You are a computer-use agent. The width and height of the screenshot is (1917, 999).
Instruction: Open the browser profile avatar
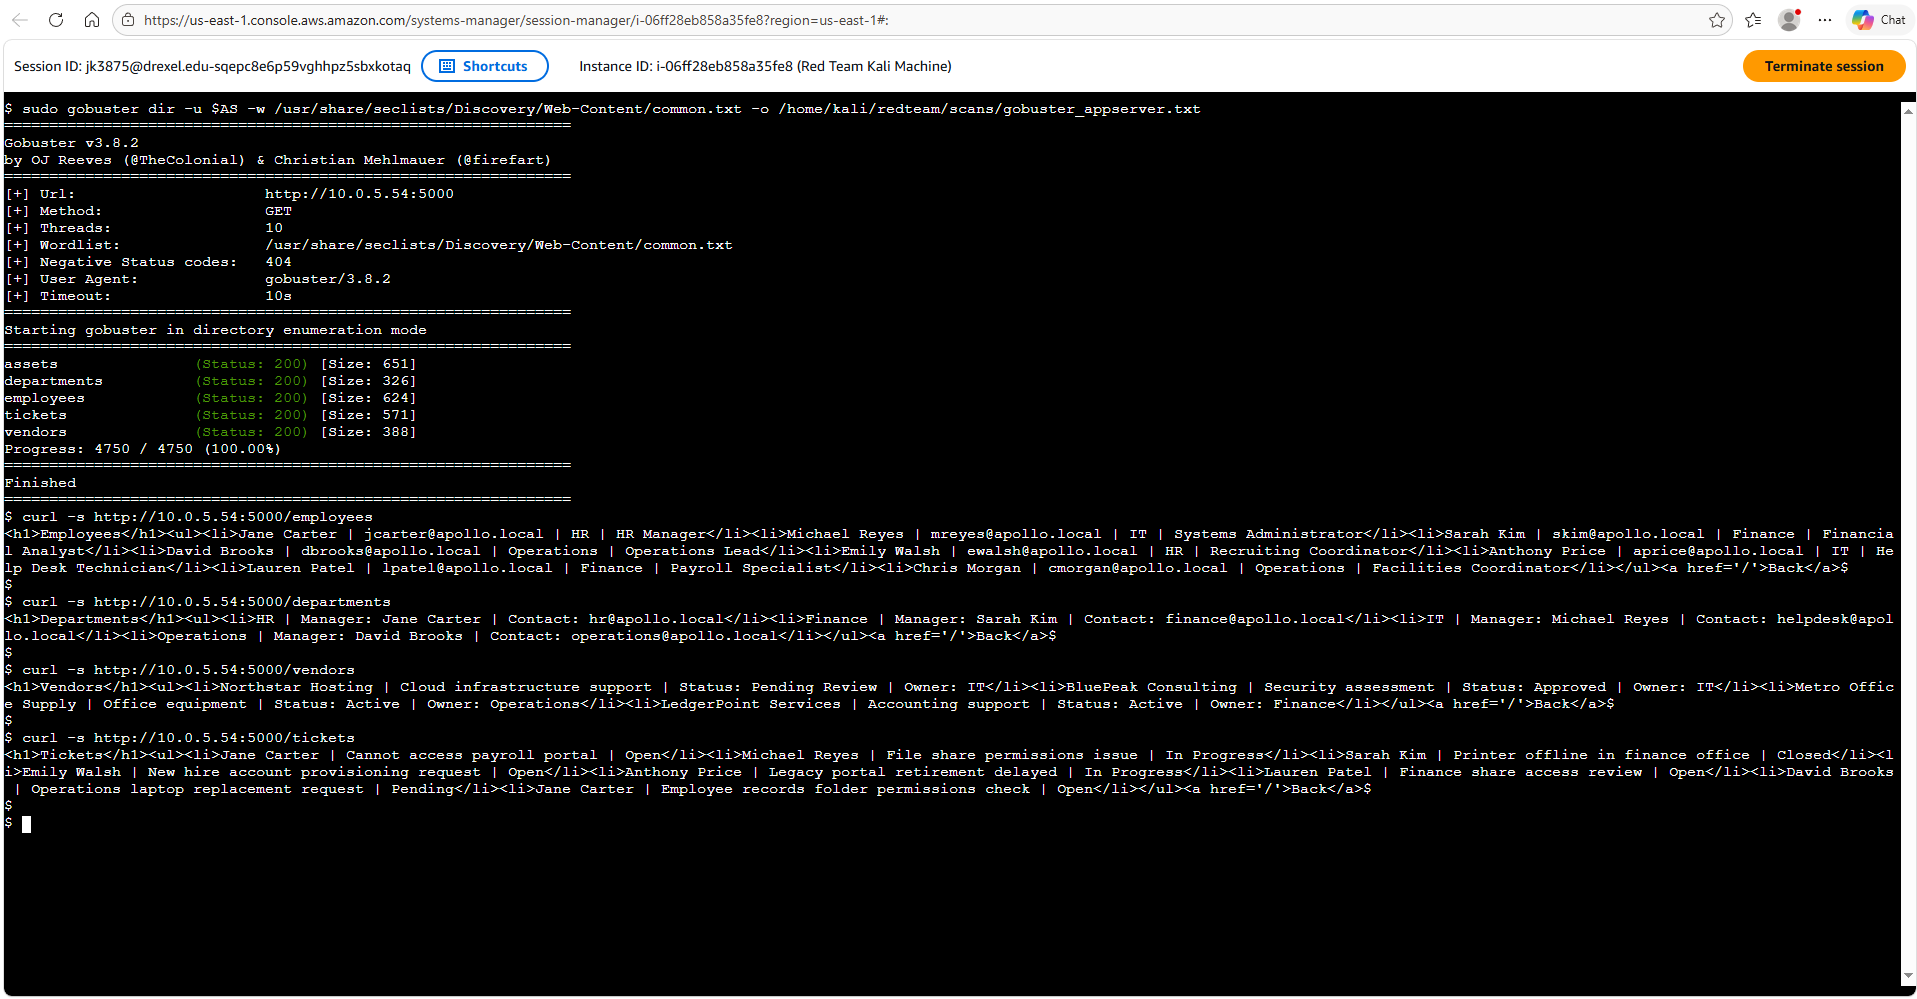click(x=1789, y=20)
